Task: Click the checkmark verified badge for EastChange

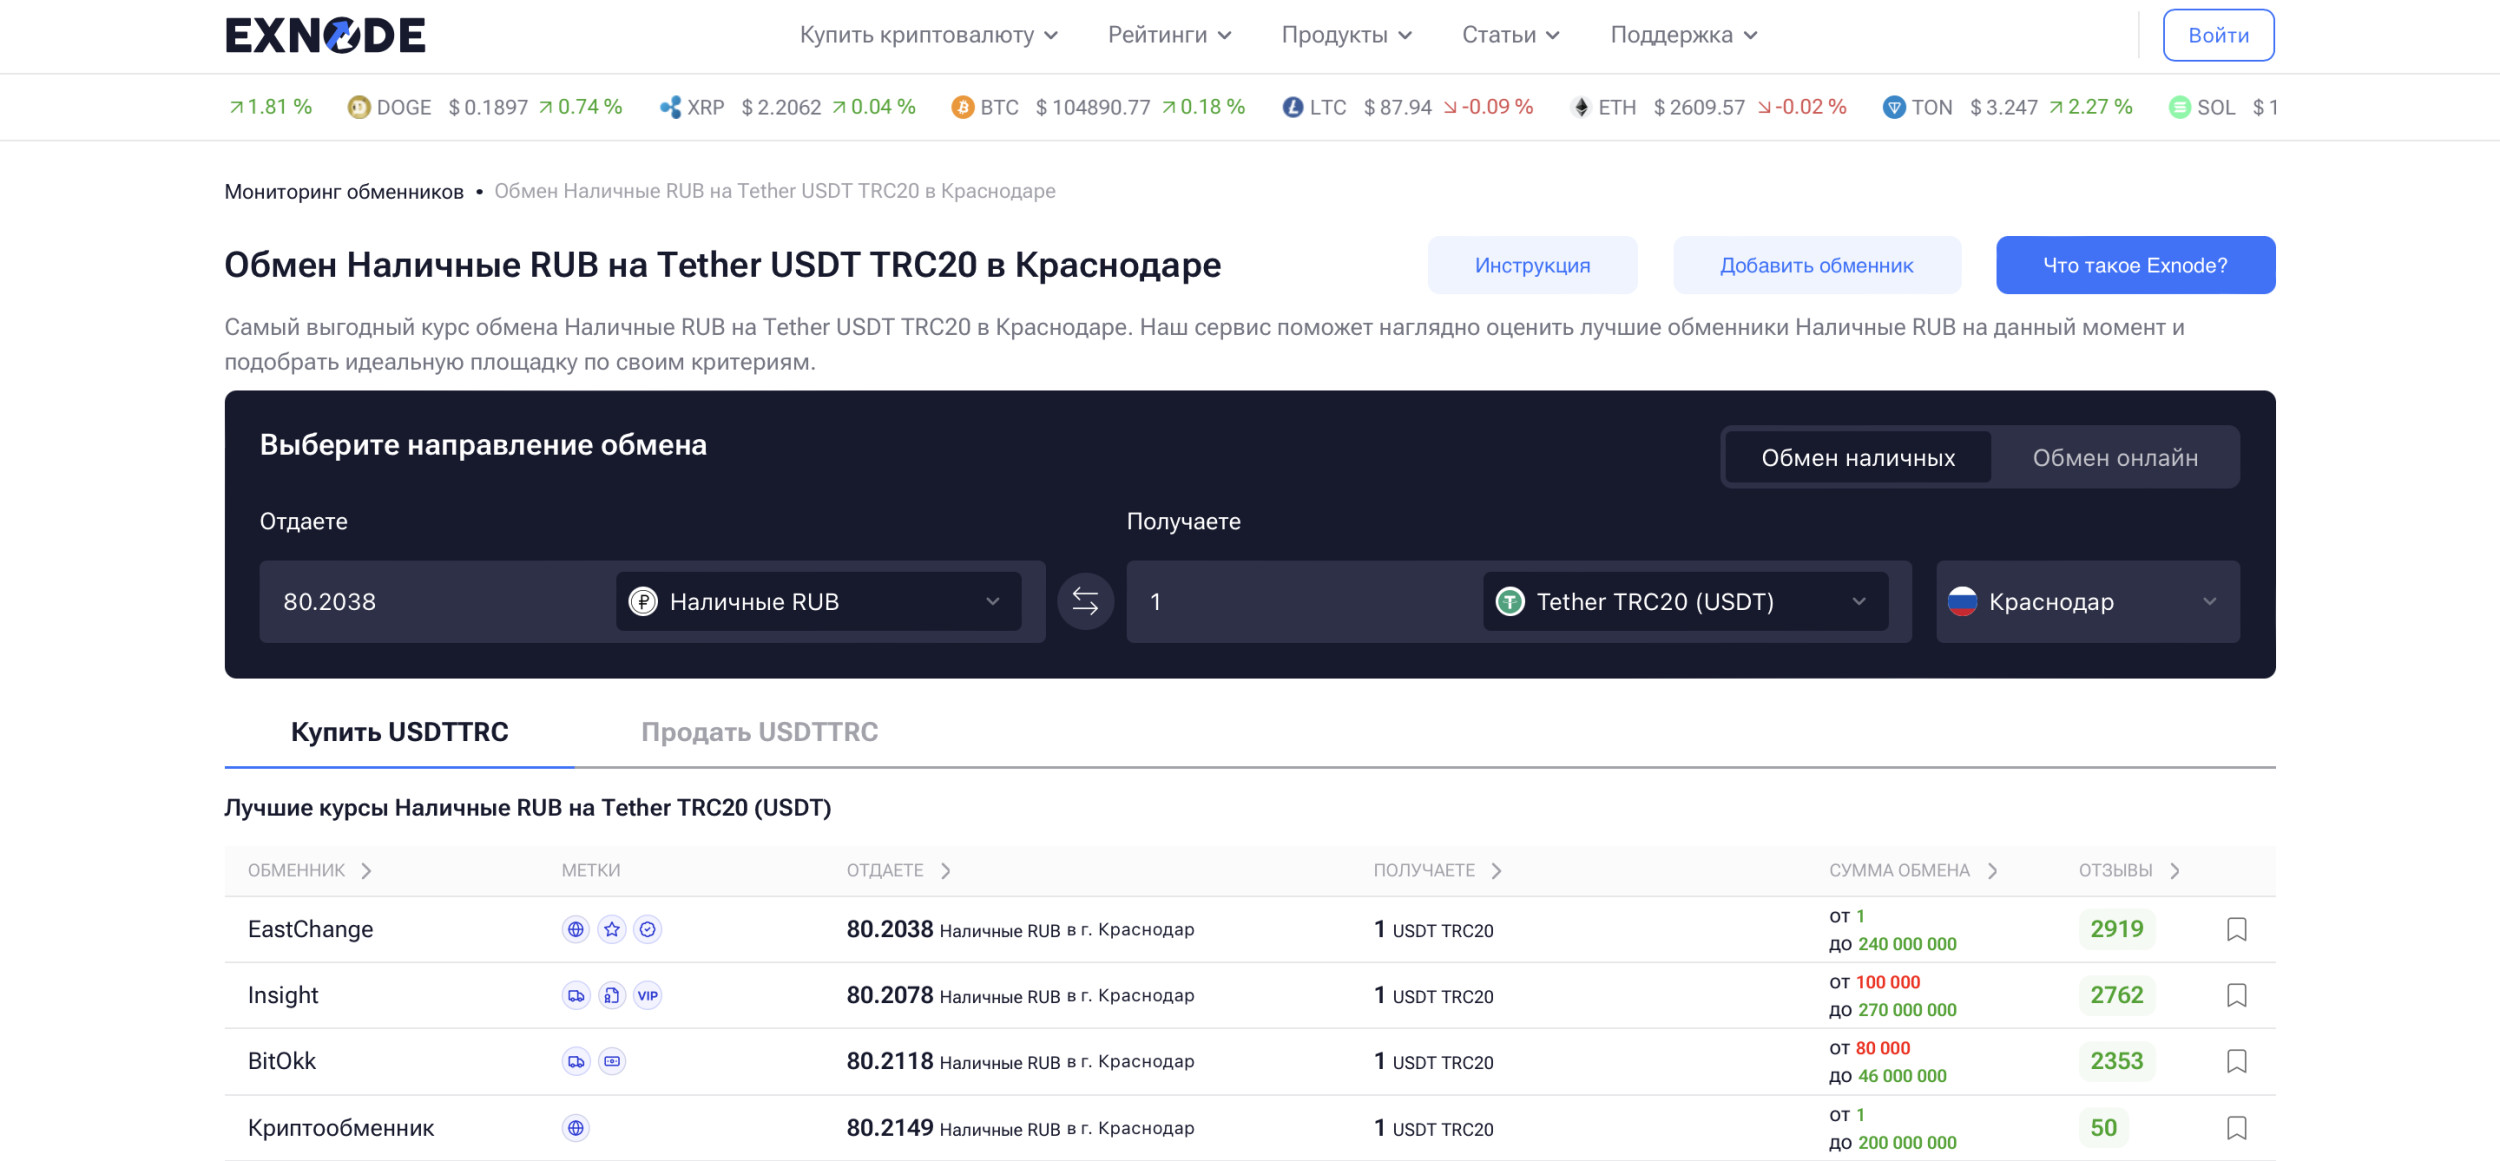Action: (648, 929)
